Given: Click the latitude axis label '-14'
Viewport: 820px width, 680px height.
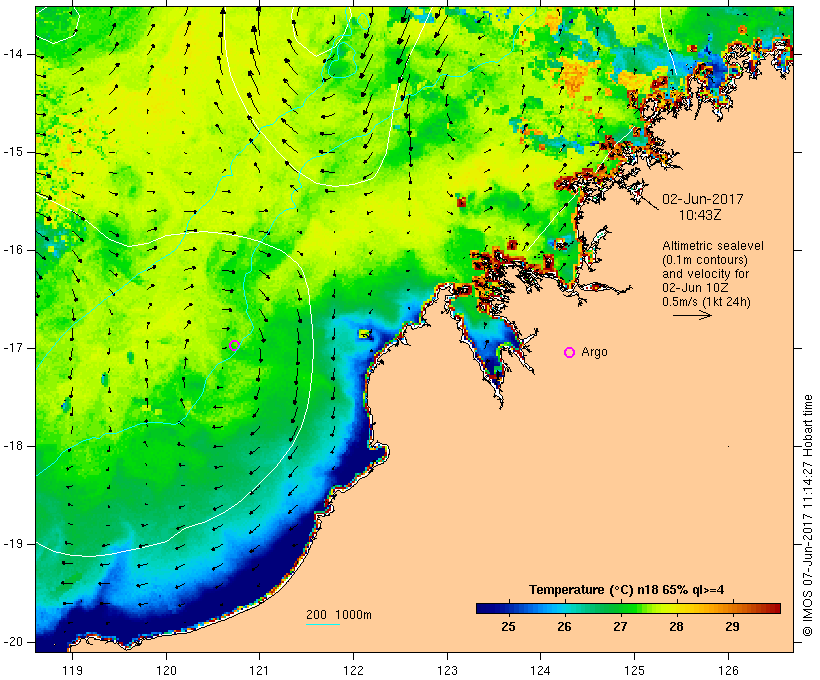Looking at the screenshot, I should 13,54.
